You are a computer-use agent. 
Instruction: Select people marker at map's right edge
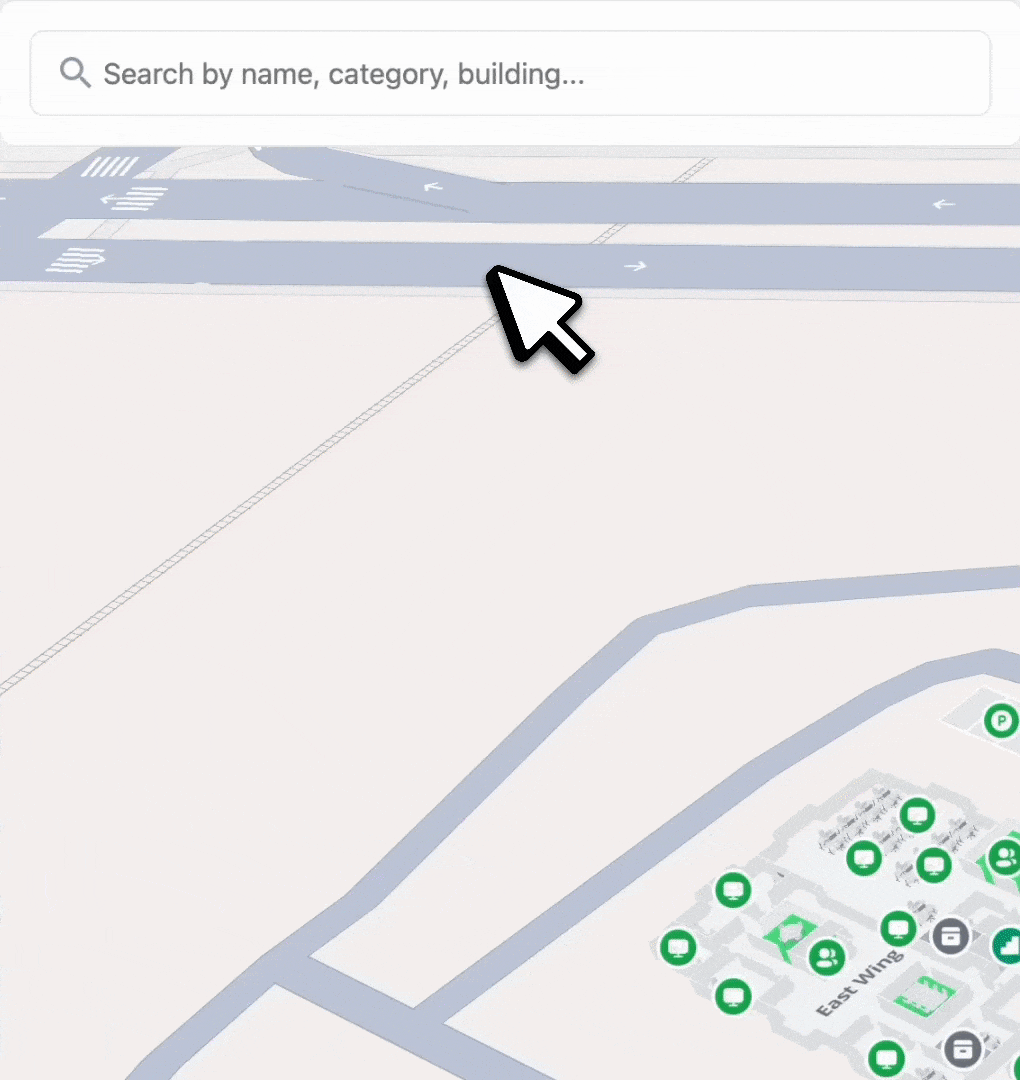click(x=1004, y=857)
